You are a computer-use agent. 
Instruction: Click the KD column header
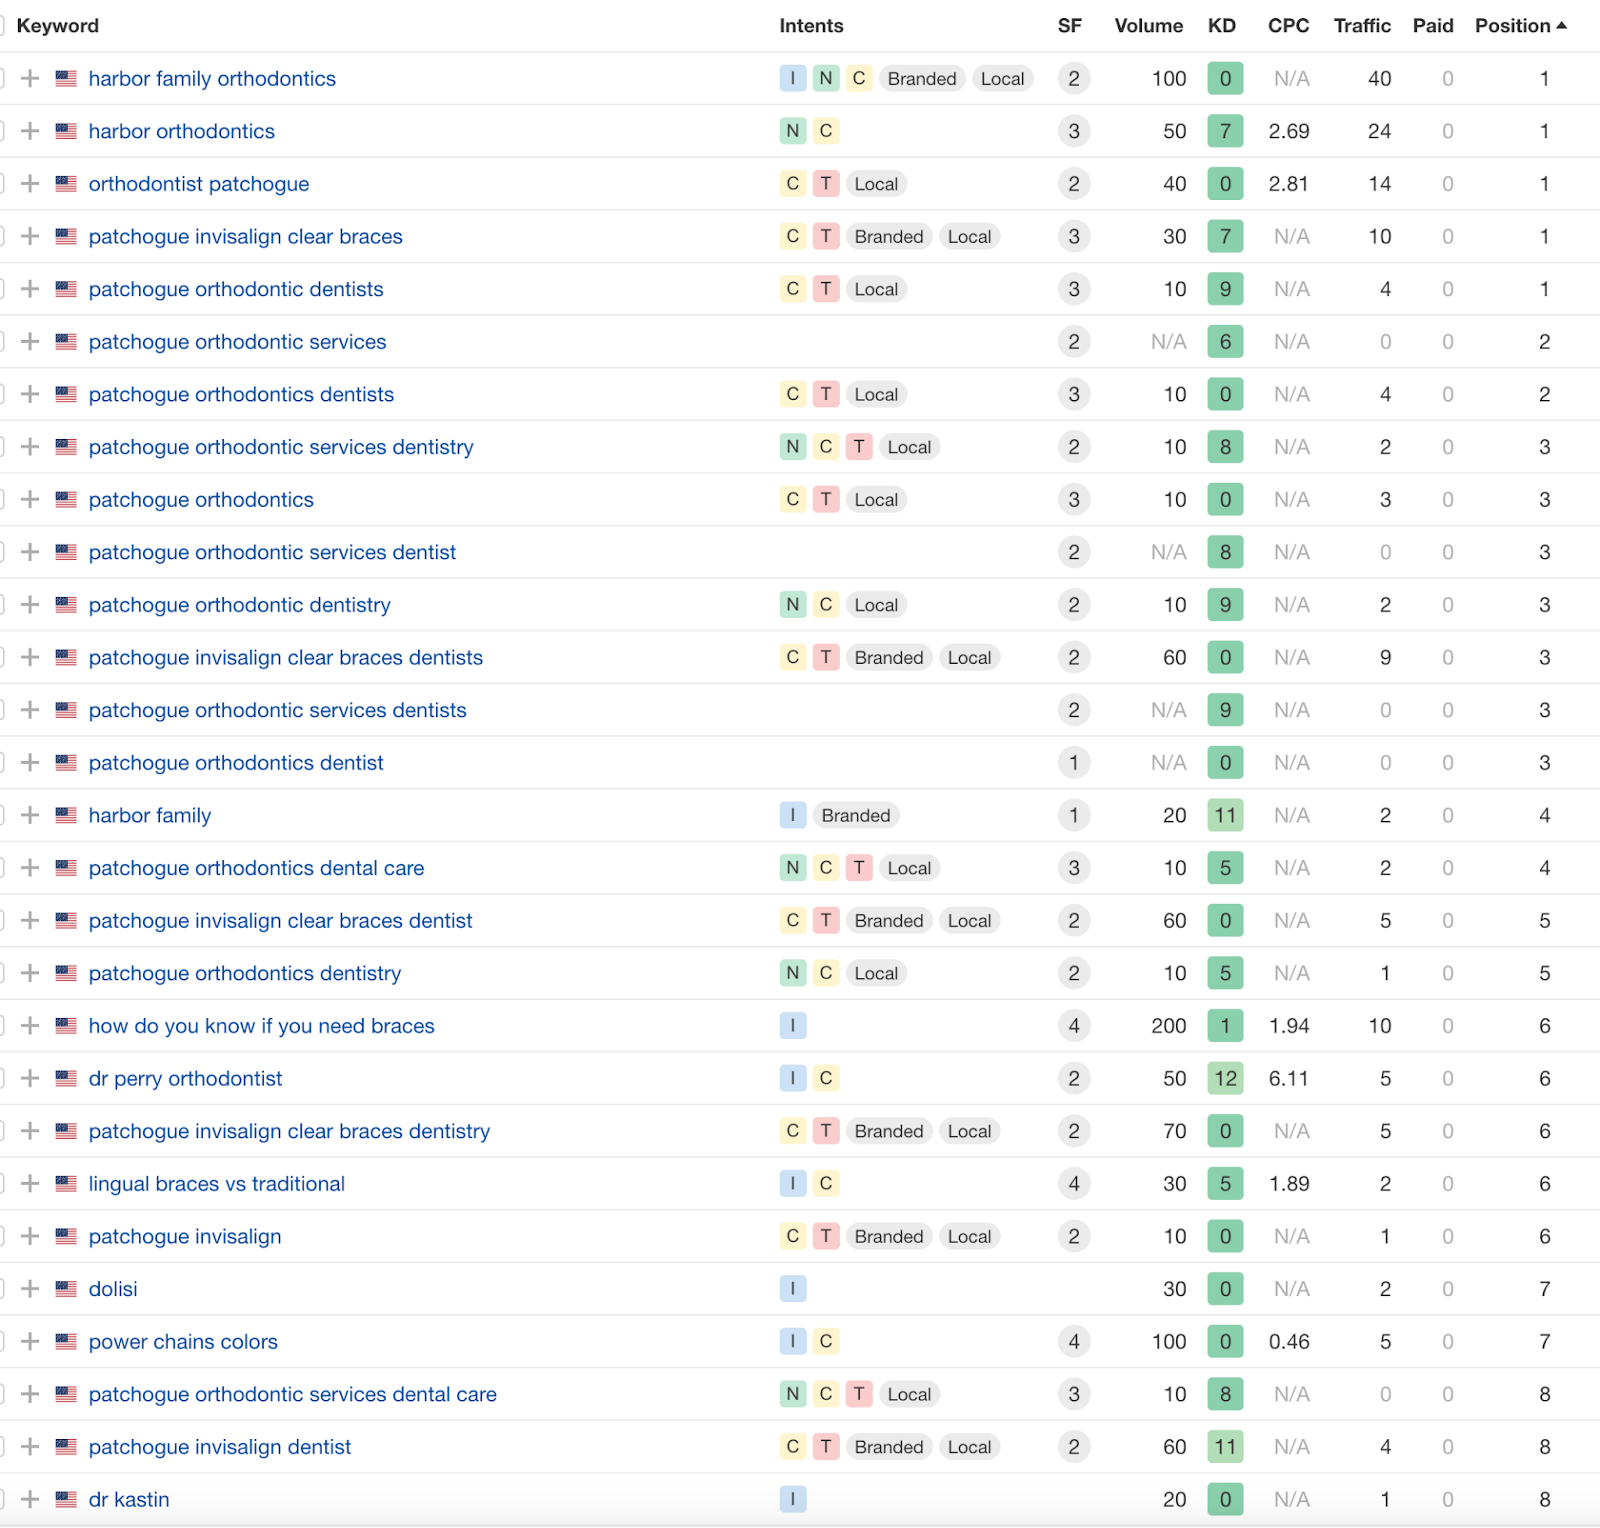(1222, 25)
